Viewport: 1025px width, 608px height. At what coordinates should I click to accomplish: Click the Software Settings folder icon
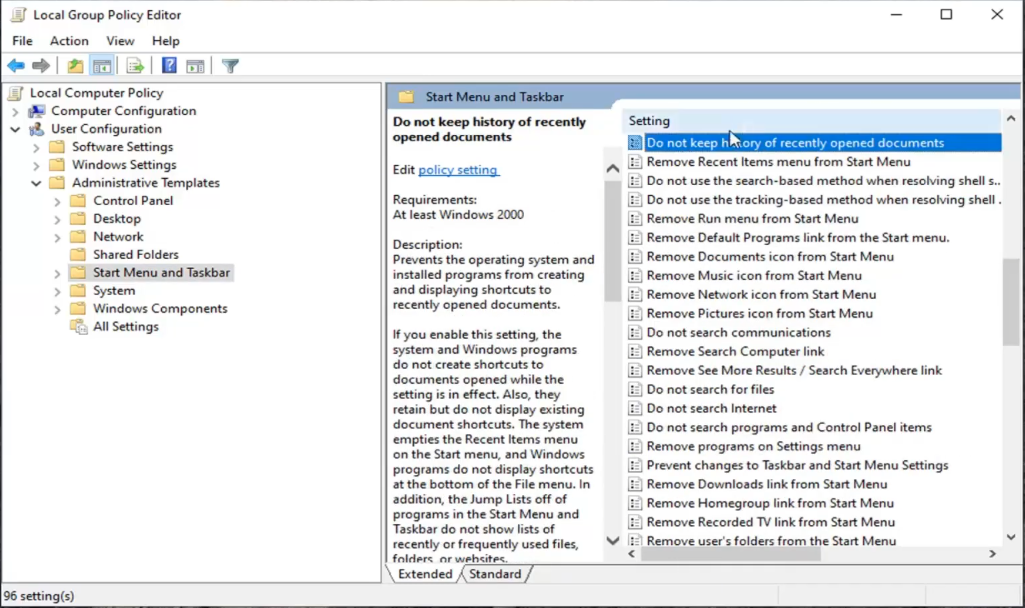tap(58, 146)
